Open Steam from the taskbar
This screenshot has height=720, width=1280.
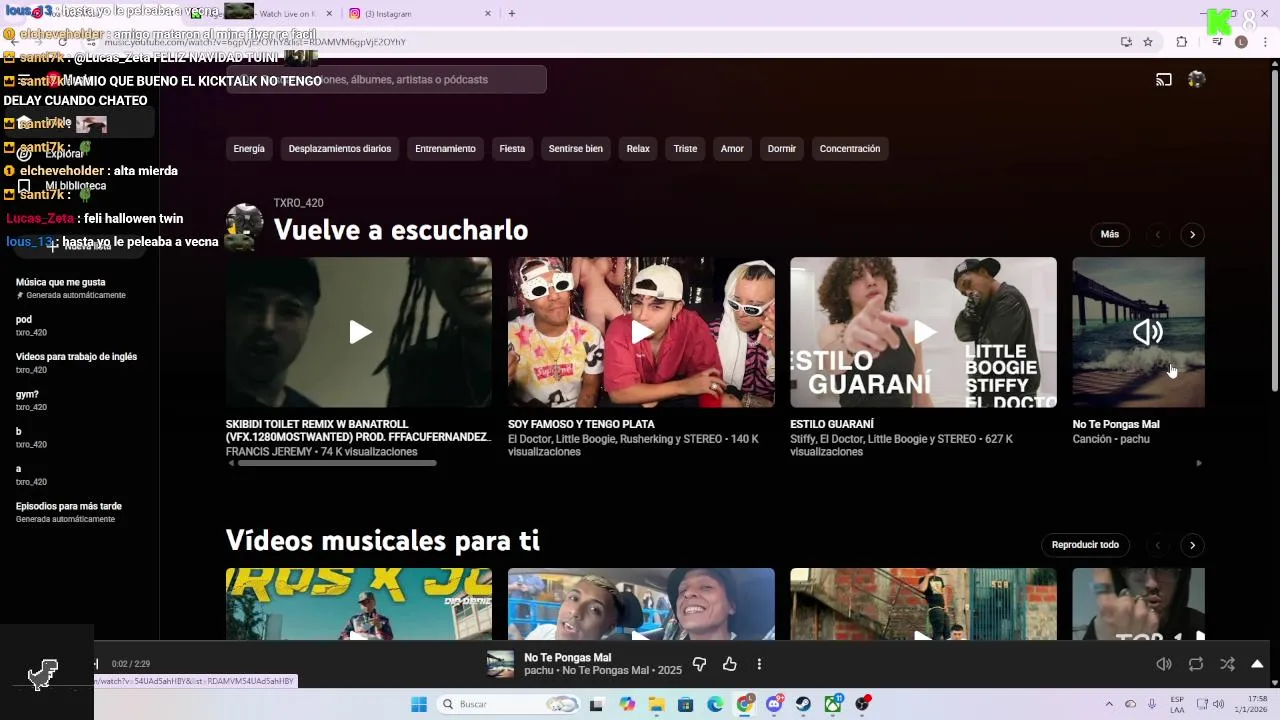tap(803, 704)
